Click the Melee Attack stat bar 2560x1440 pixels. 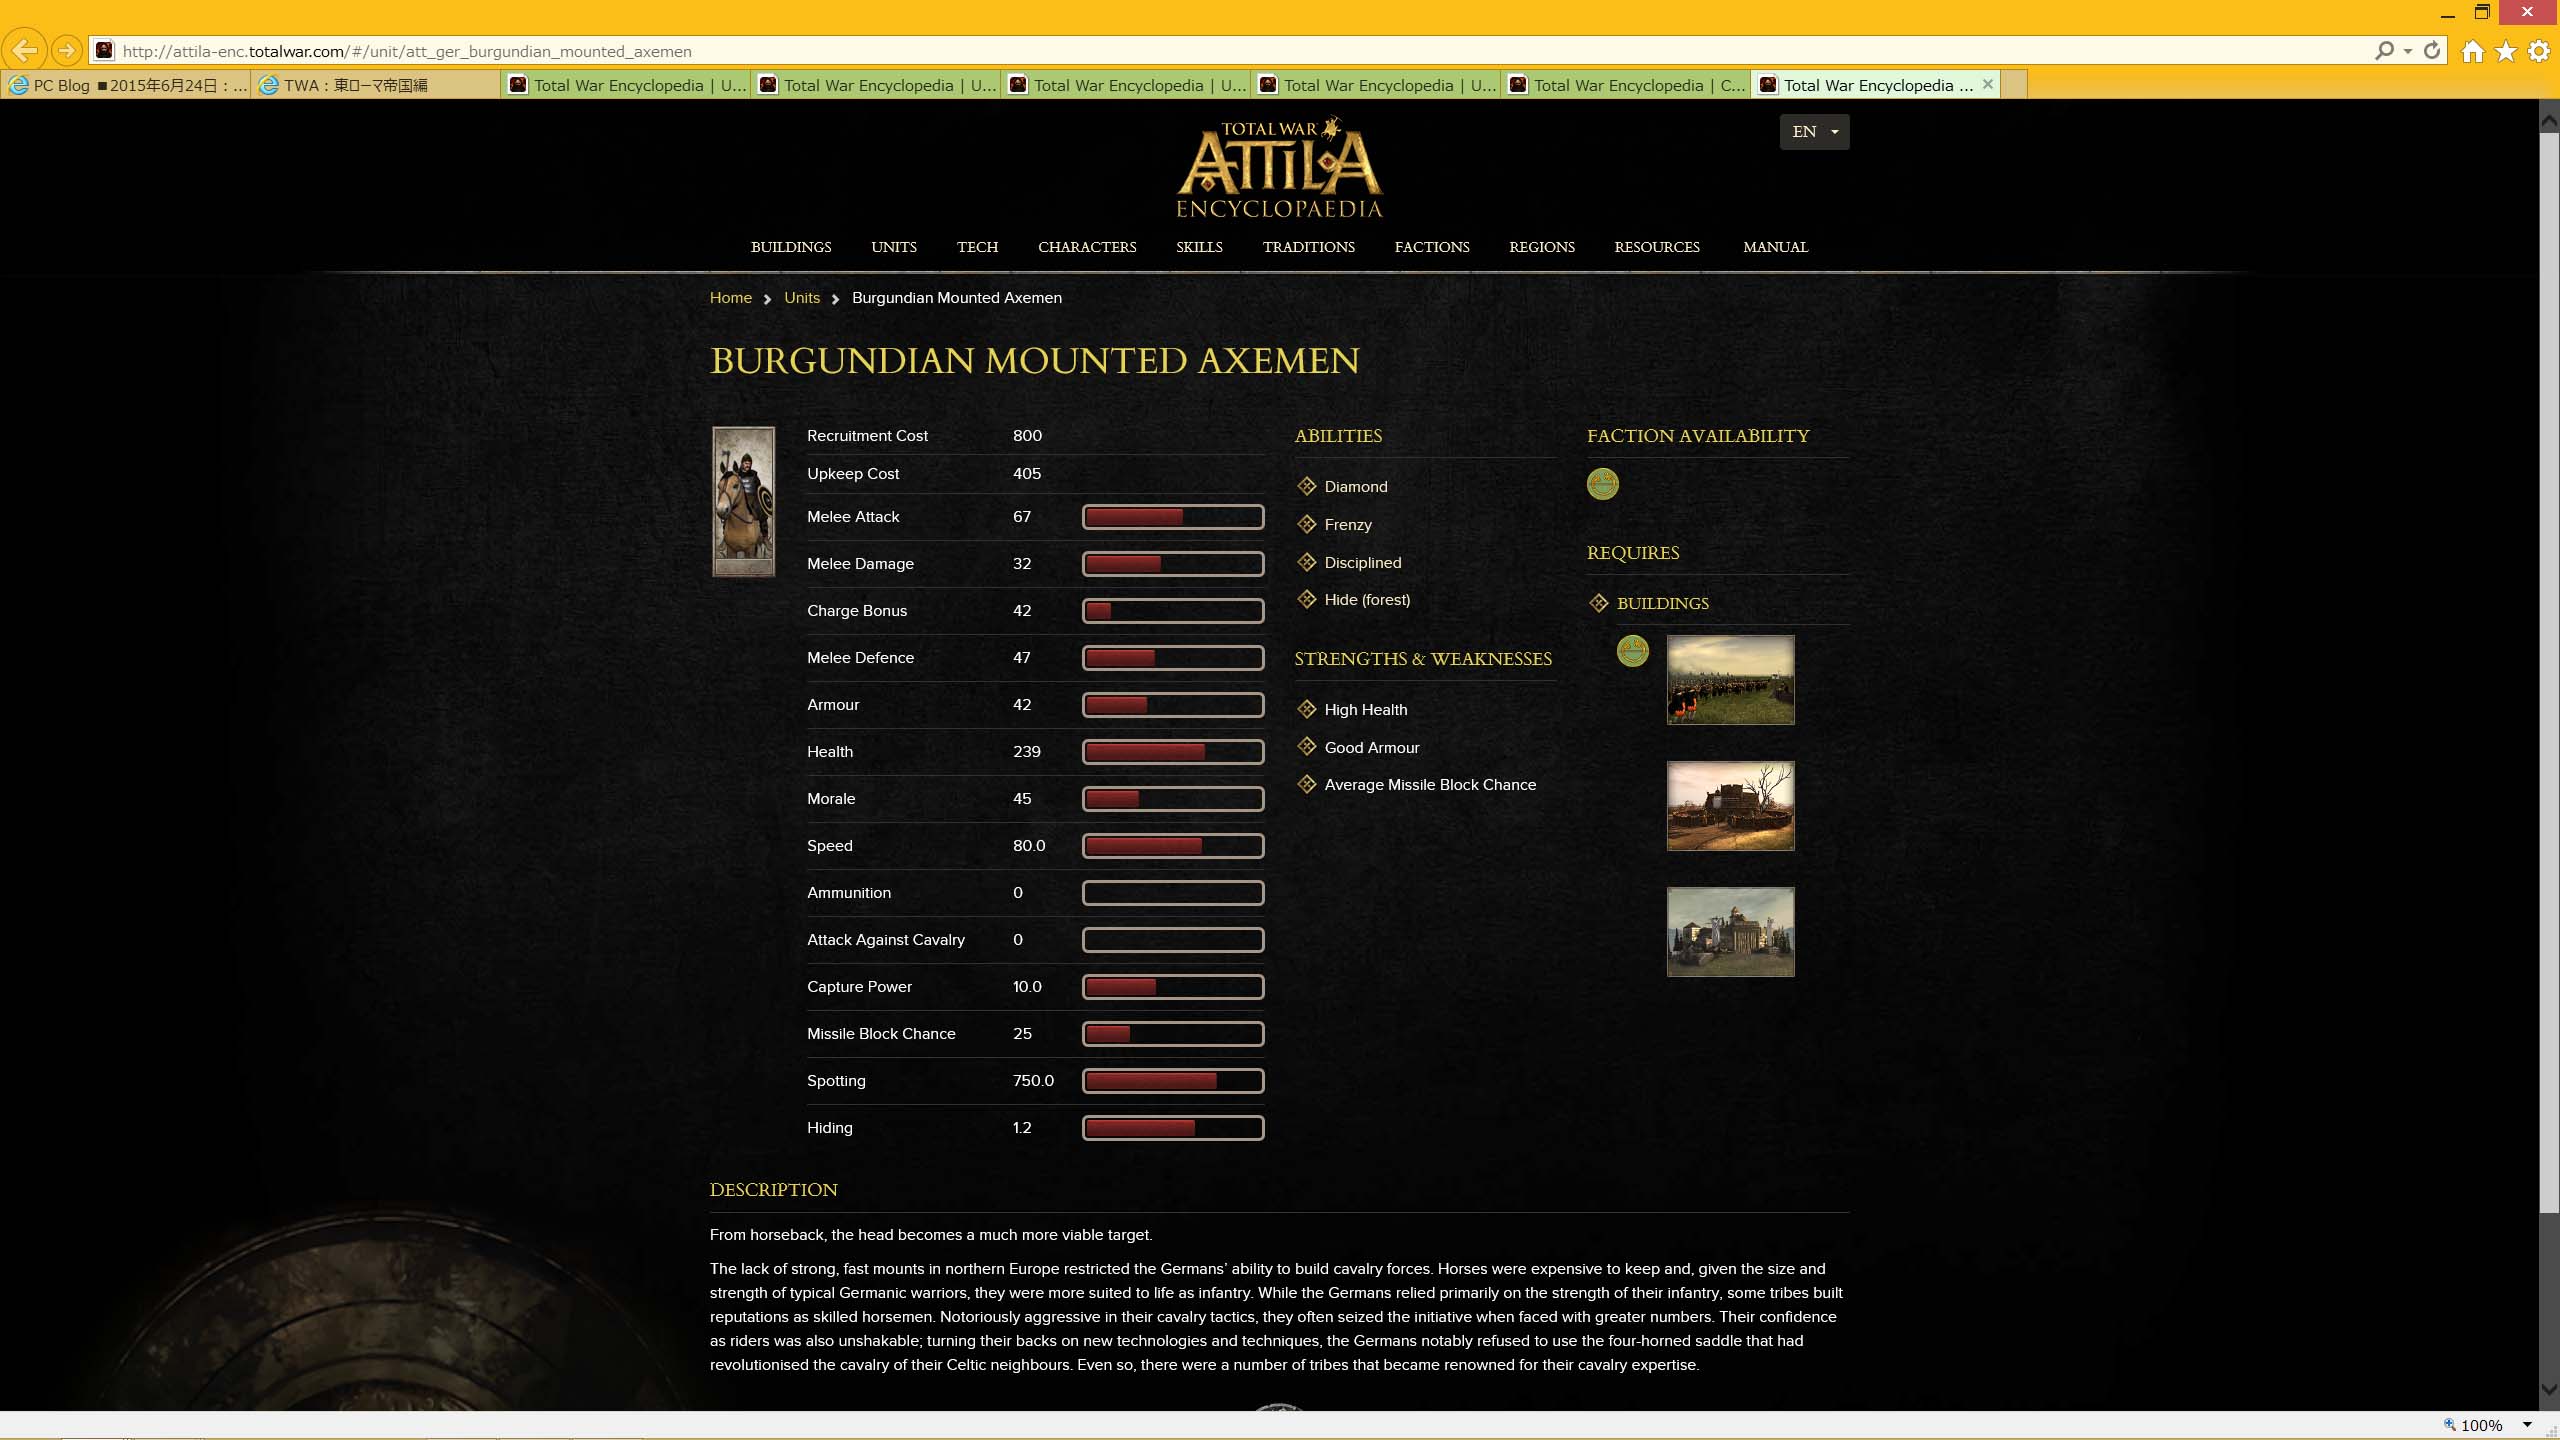point(1172,517)
